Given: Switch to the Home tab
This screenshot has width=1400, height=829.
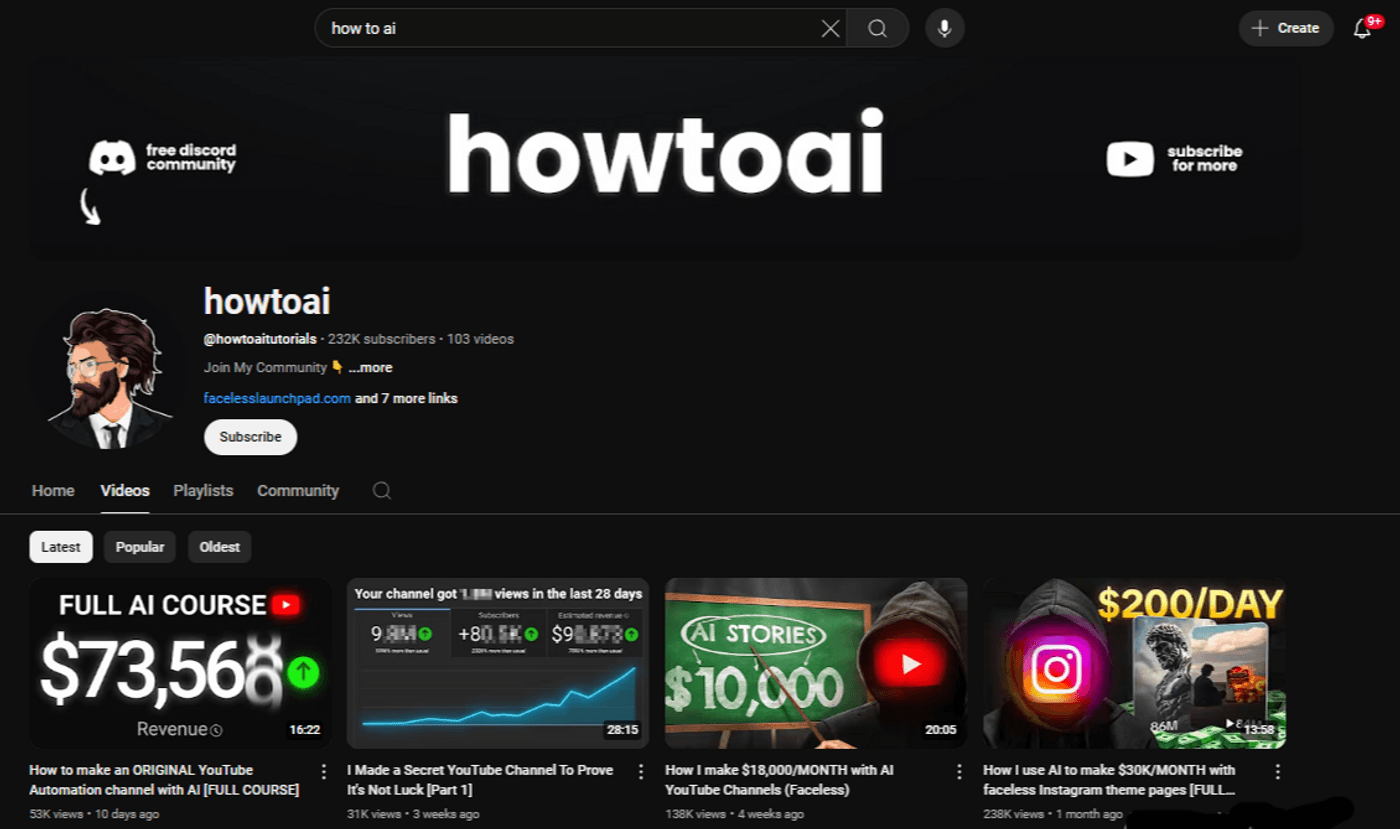Looking at the screenshot, I should [x=52, y=490].
